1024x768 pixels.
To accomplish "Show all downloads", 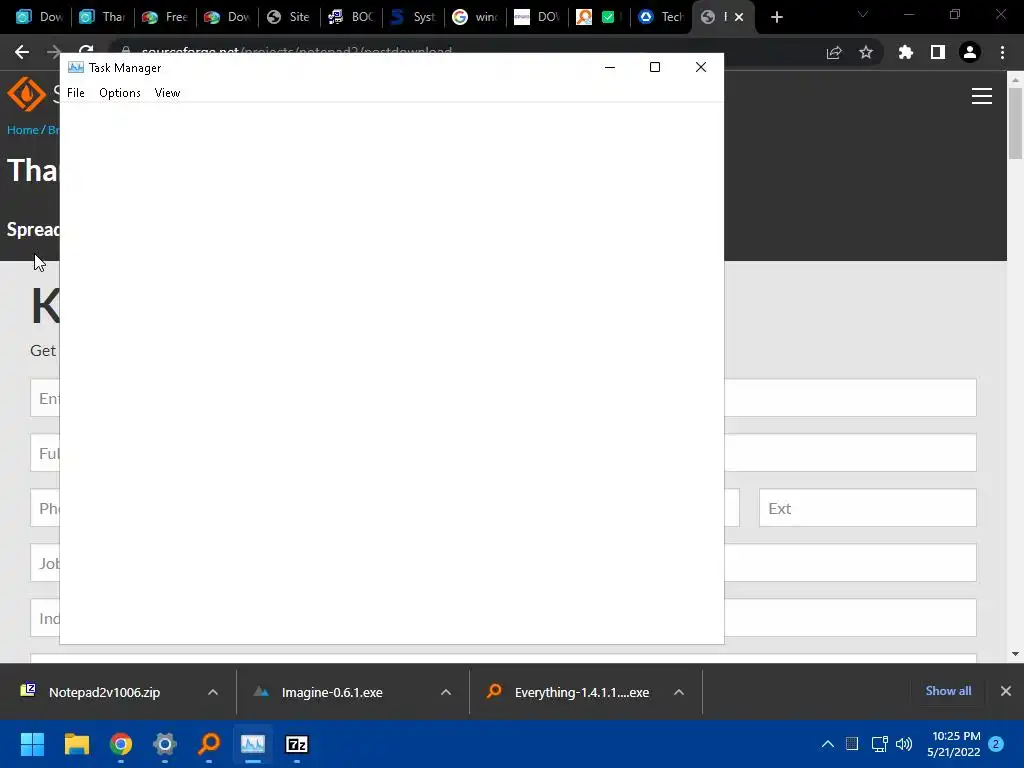I will [x=948, y=691].
